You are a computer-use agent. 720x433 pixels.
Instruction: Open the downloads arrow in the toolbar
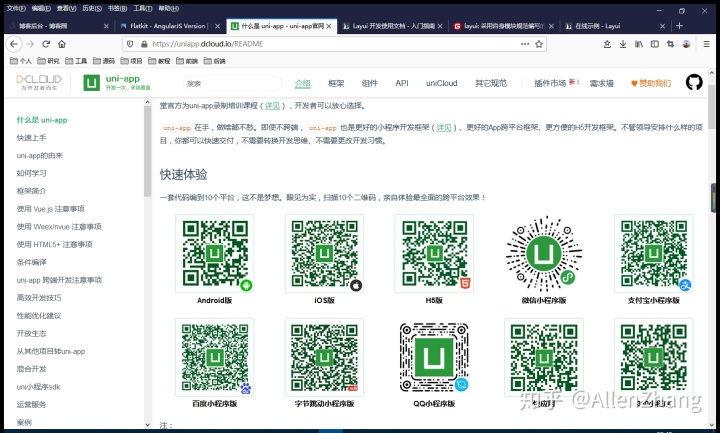click(x=623, y=44)
